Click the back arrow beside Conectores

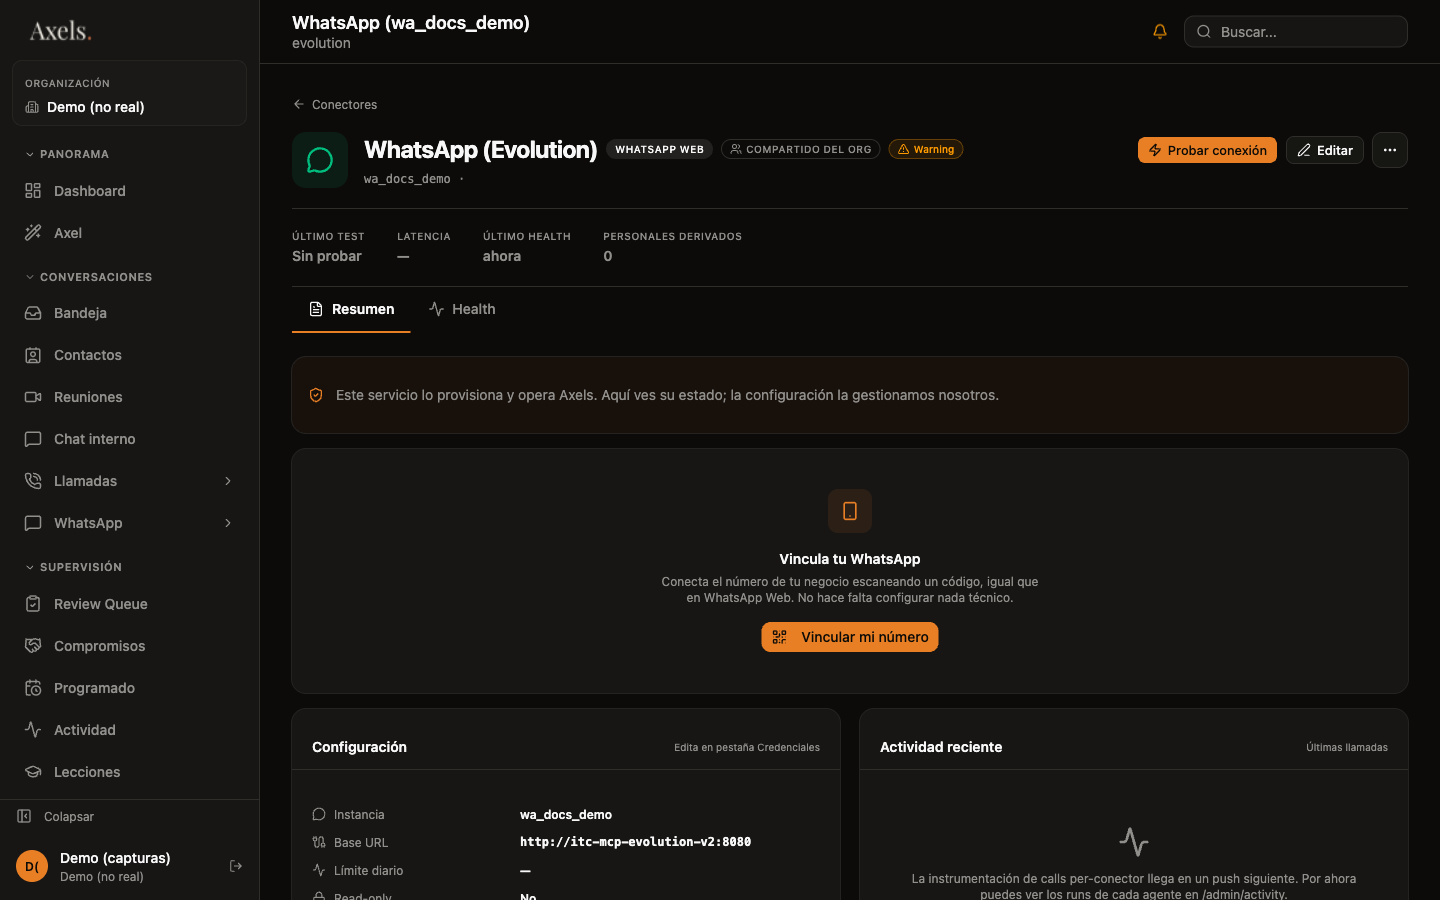[x=298, y=104]
